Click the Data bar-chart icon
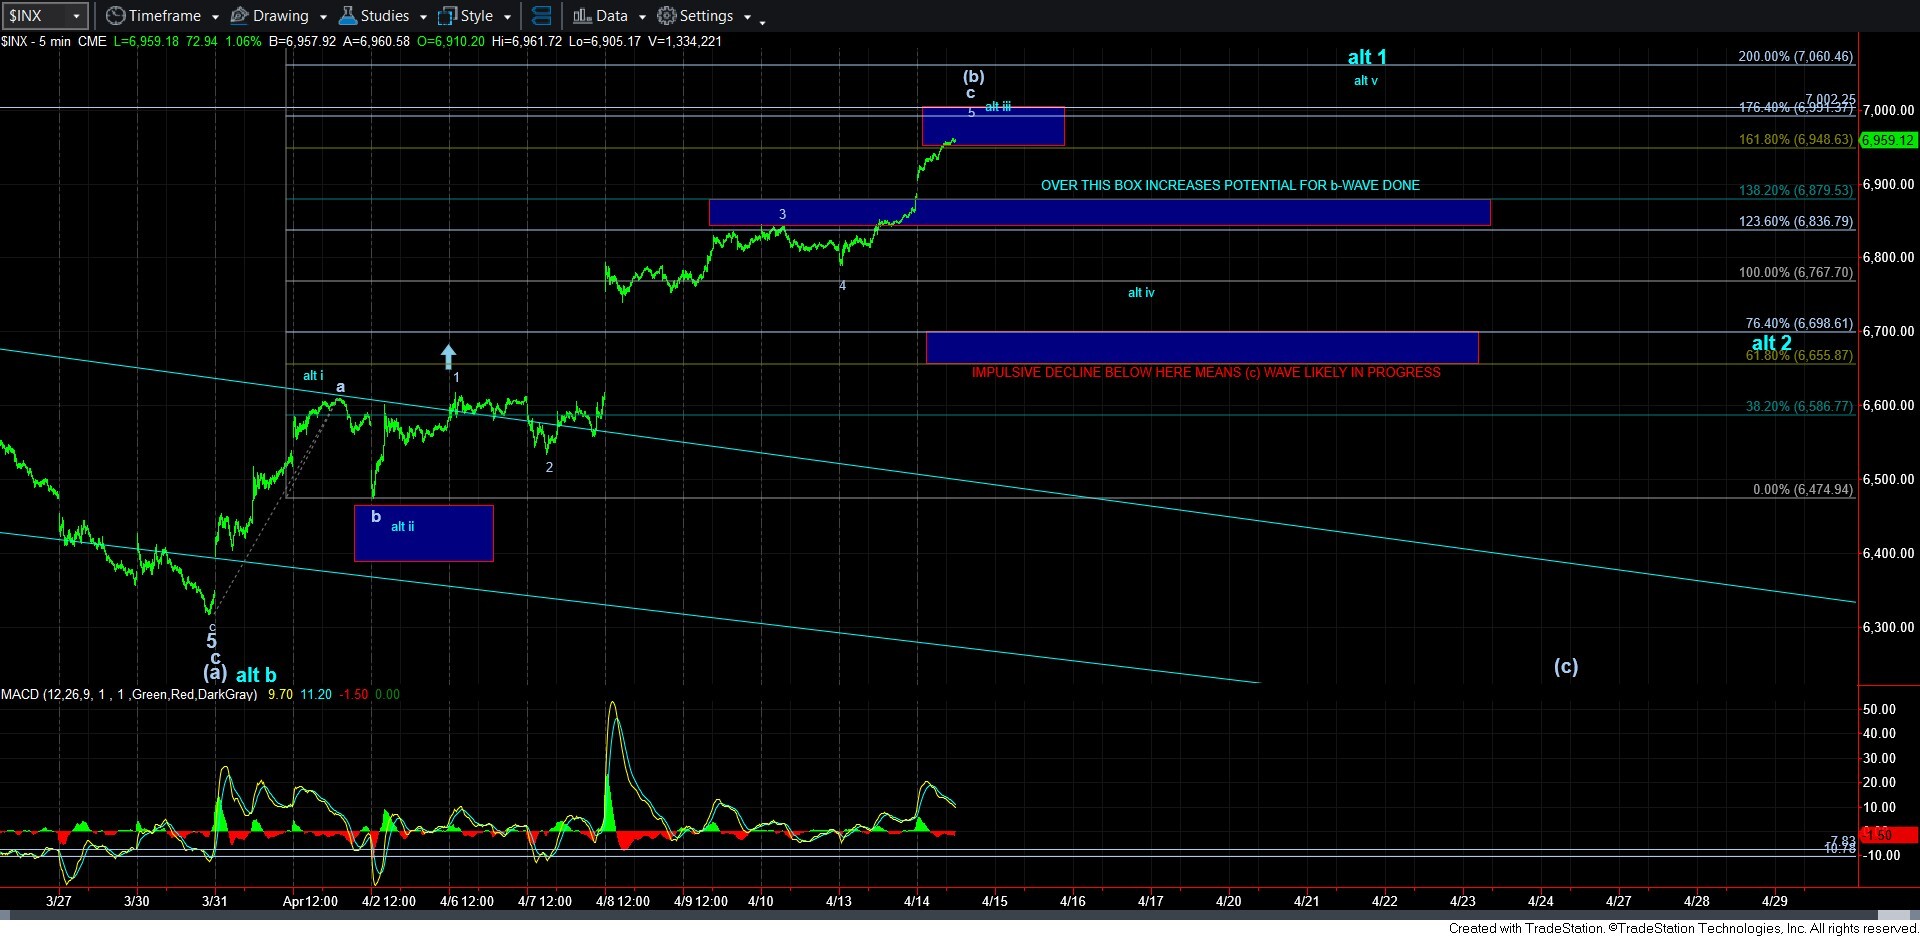 pyautogui.click(x=582, y=16)
